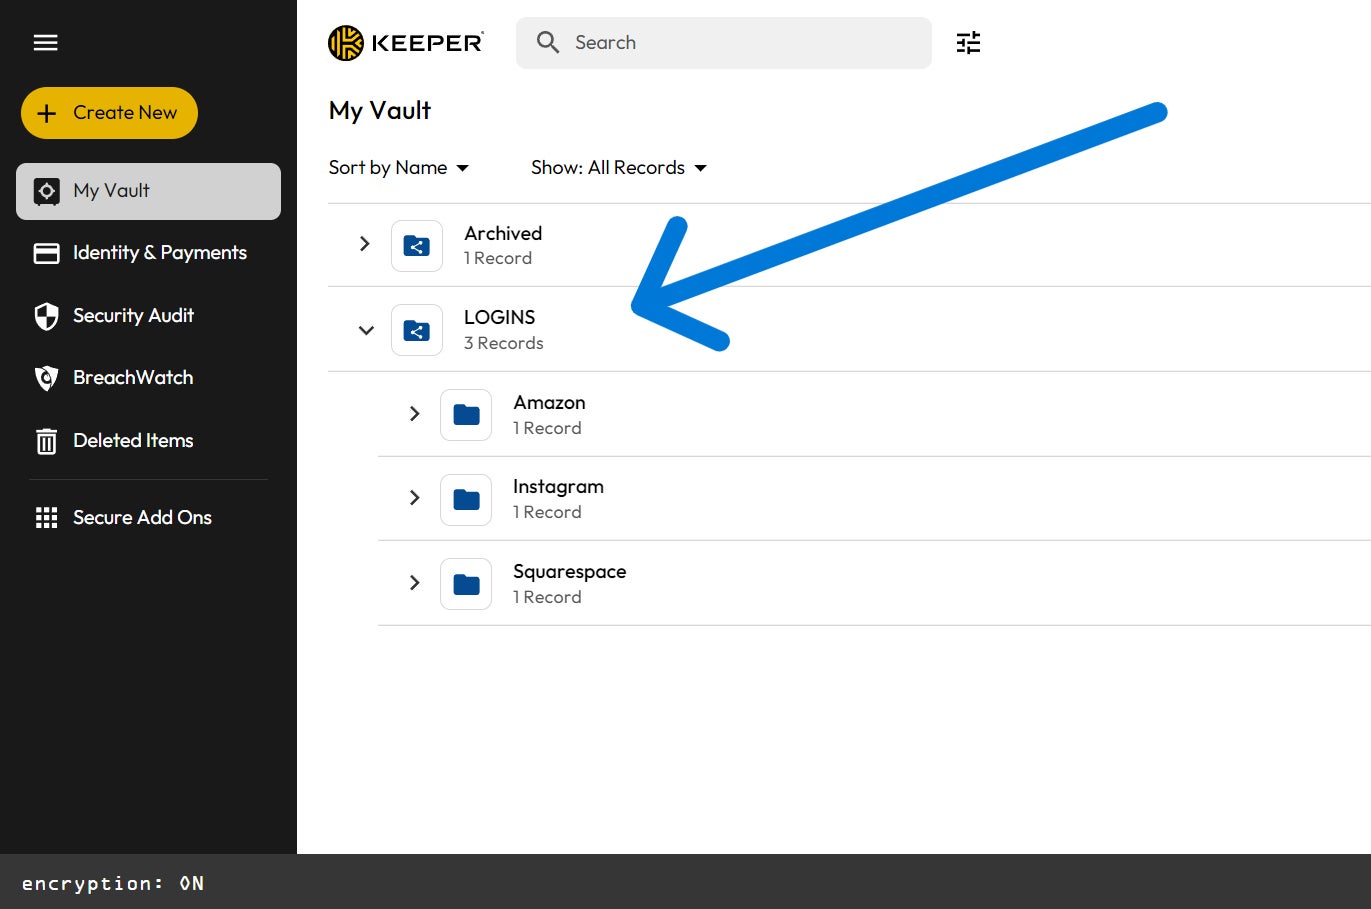Expand the Amazon subfolder chevron
1371x909 pixels.
coord(415,413)
